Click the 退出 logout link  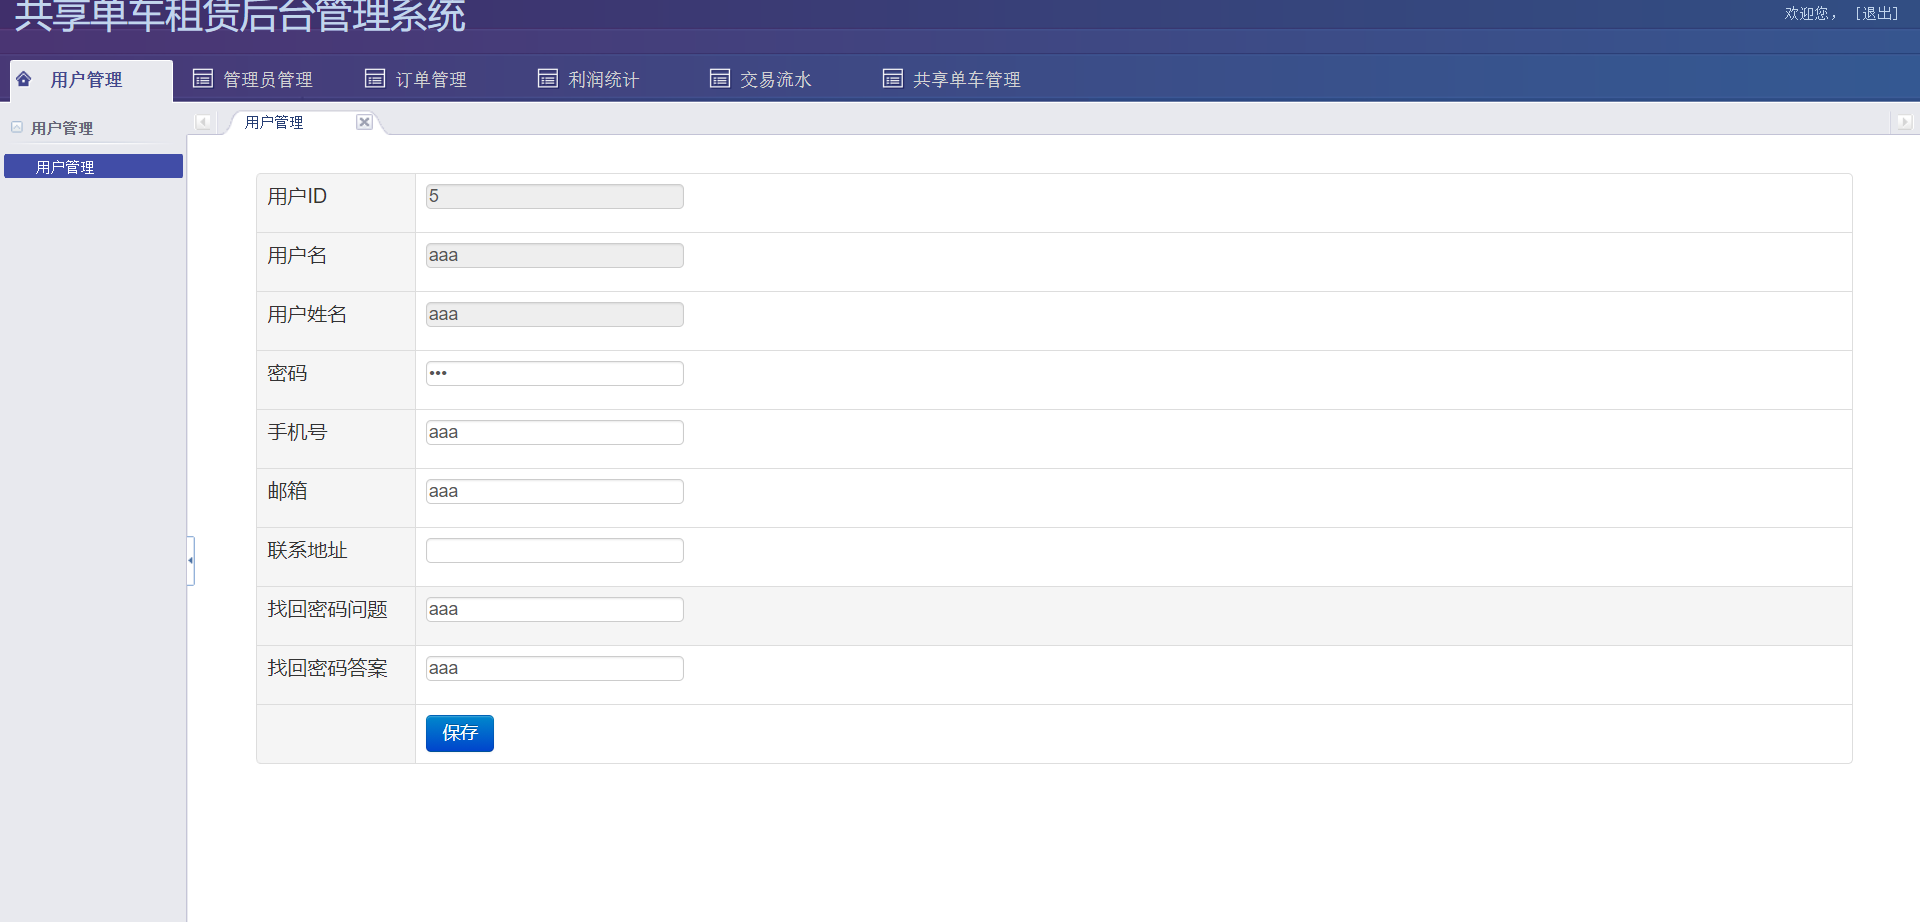[1877, 14]
